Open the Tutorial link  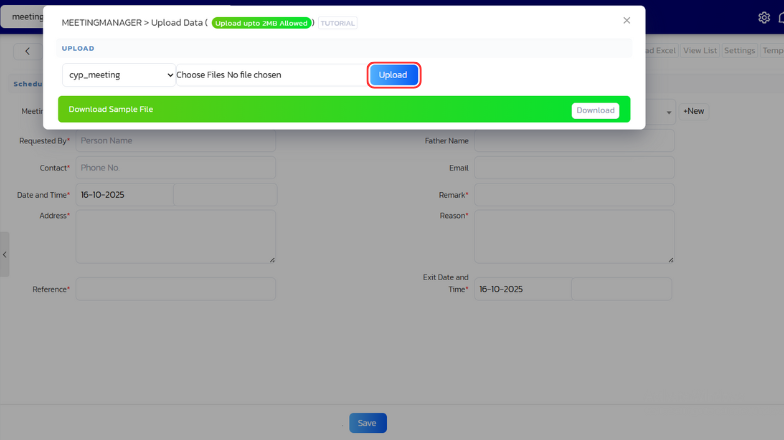click(338, 23)
